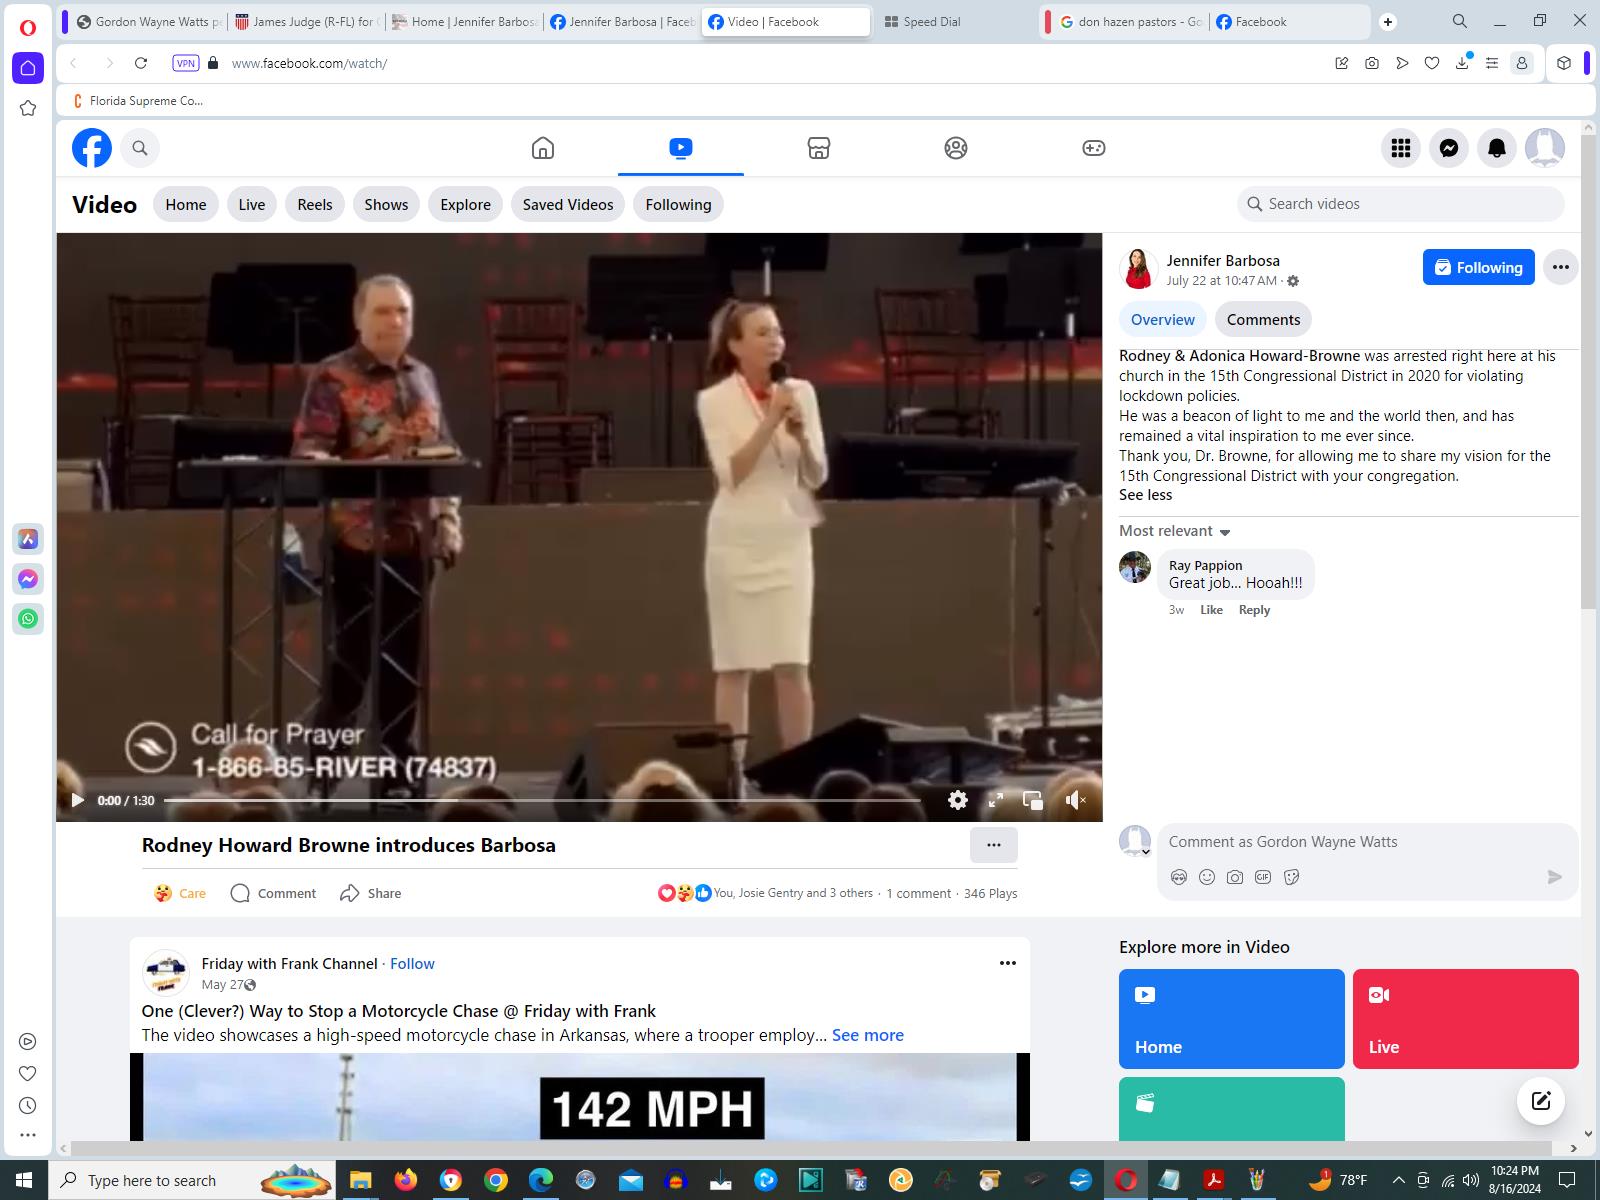Open Jennifer Barbosa profile name link
This screenshot has height=1200, width=1600.
pos(1223,260)
